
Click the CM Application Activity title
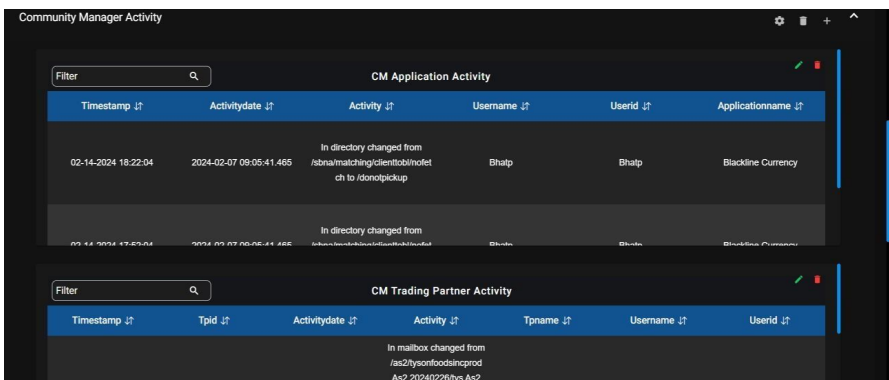[x=431, y=77]
